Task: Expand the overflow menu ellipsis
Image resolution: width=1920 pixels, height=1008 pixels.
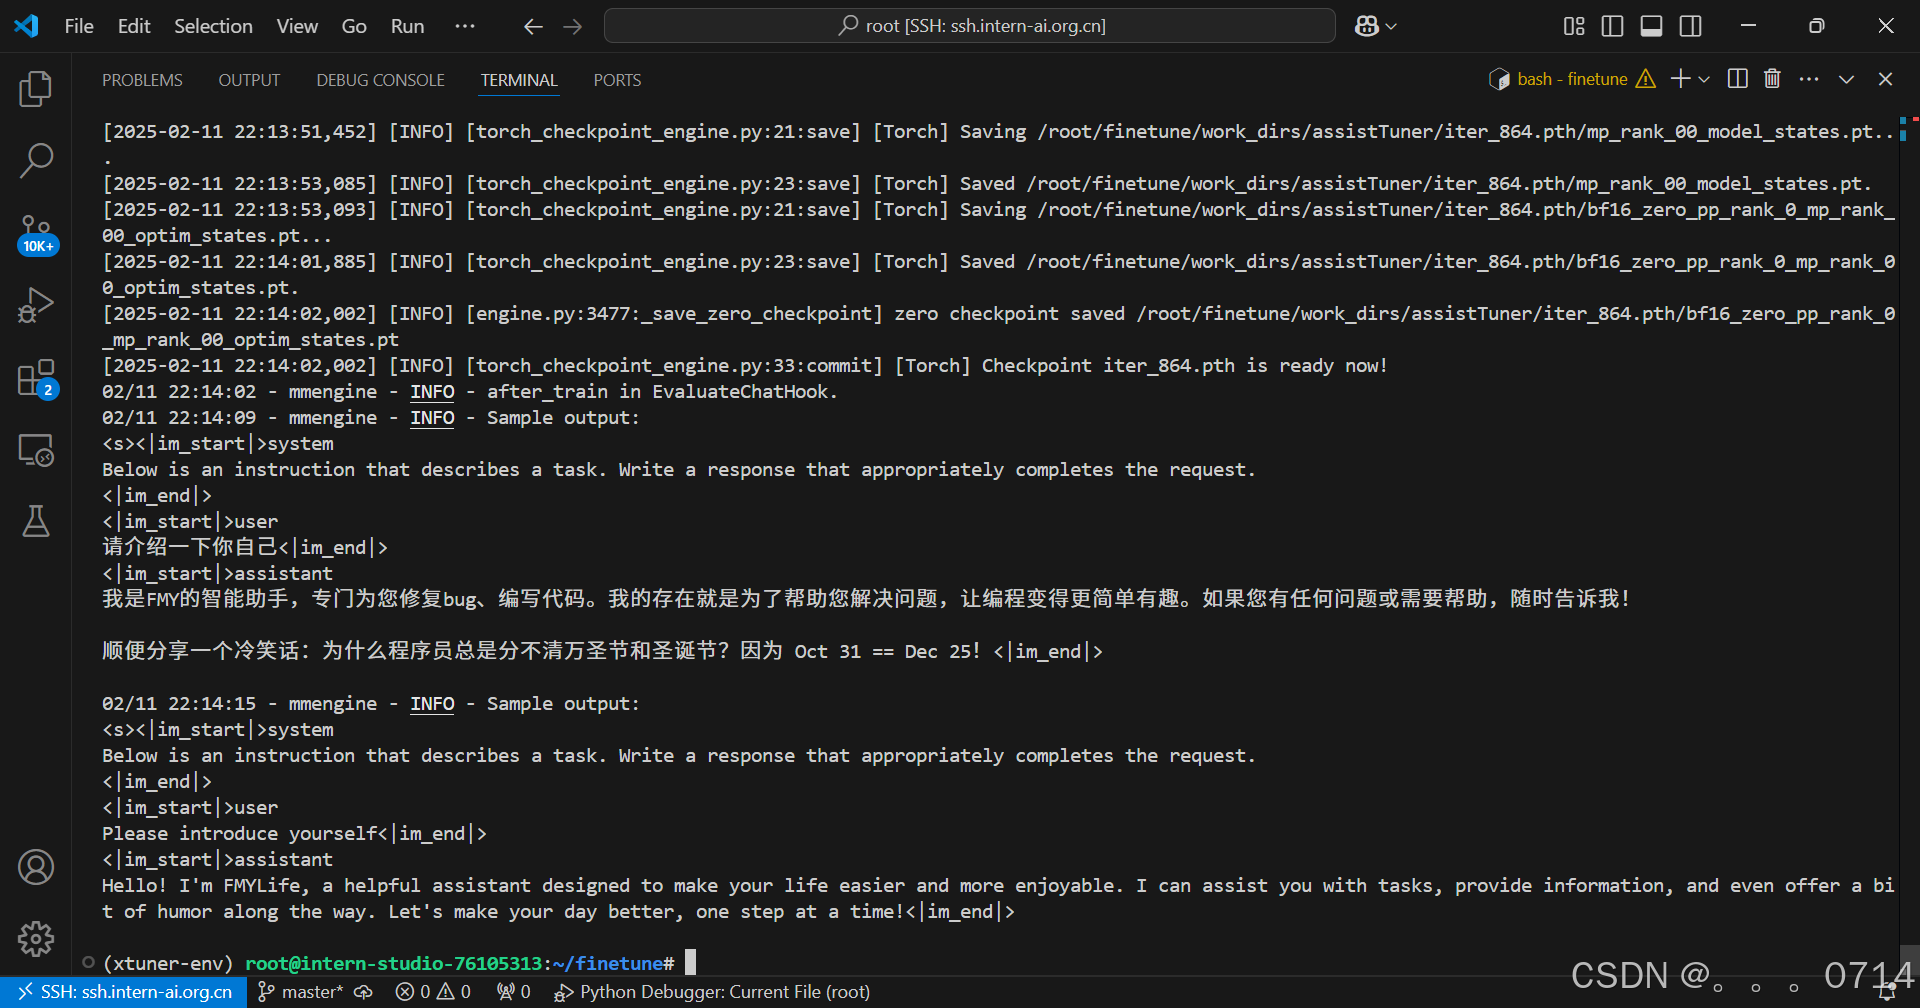Action: [x=465, y=26]
